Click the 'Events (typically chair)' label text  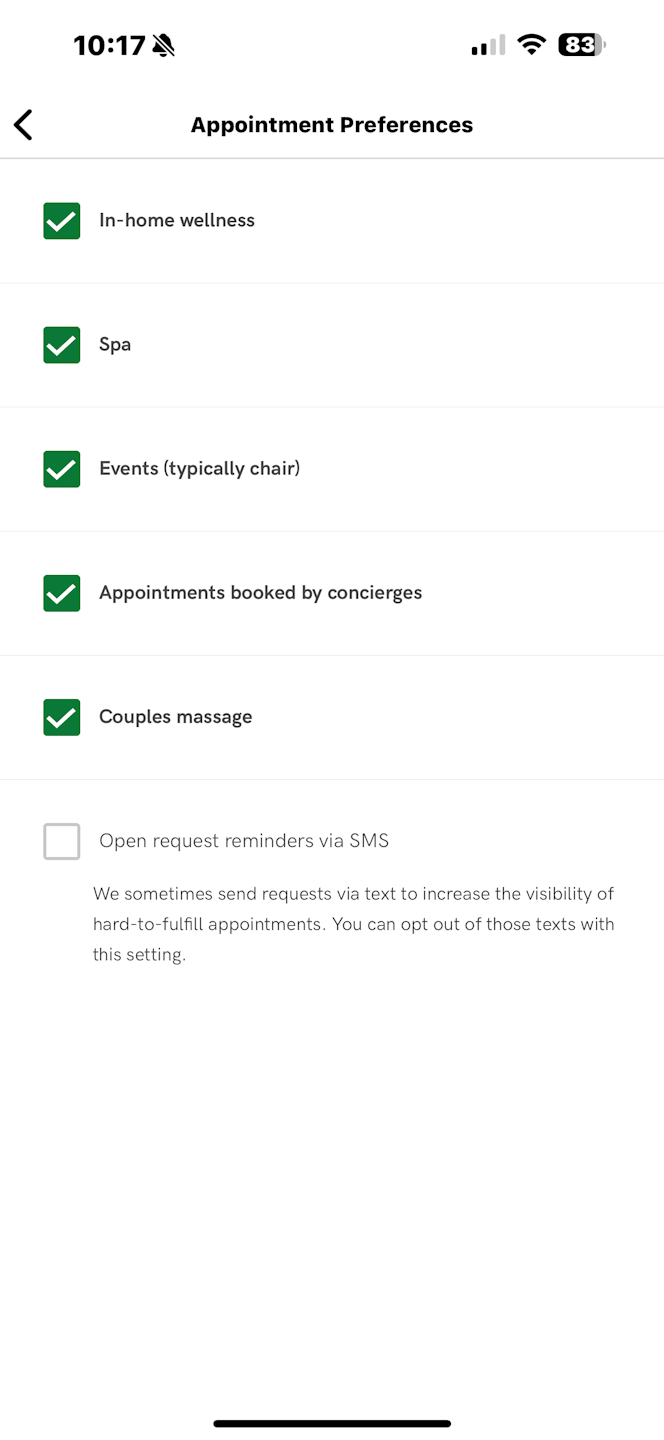[x=200, y=469]
